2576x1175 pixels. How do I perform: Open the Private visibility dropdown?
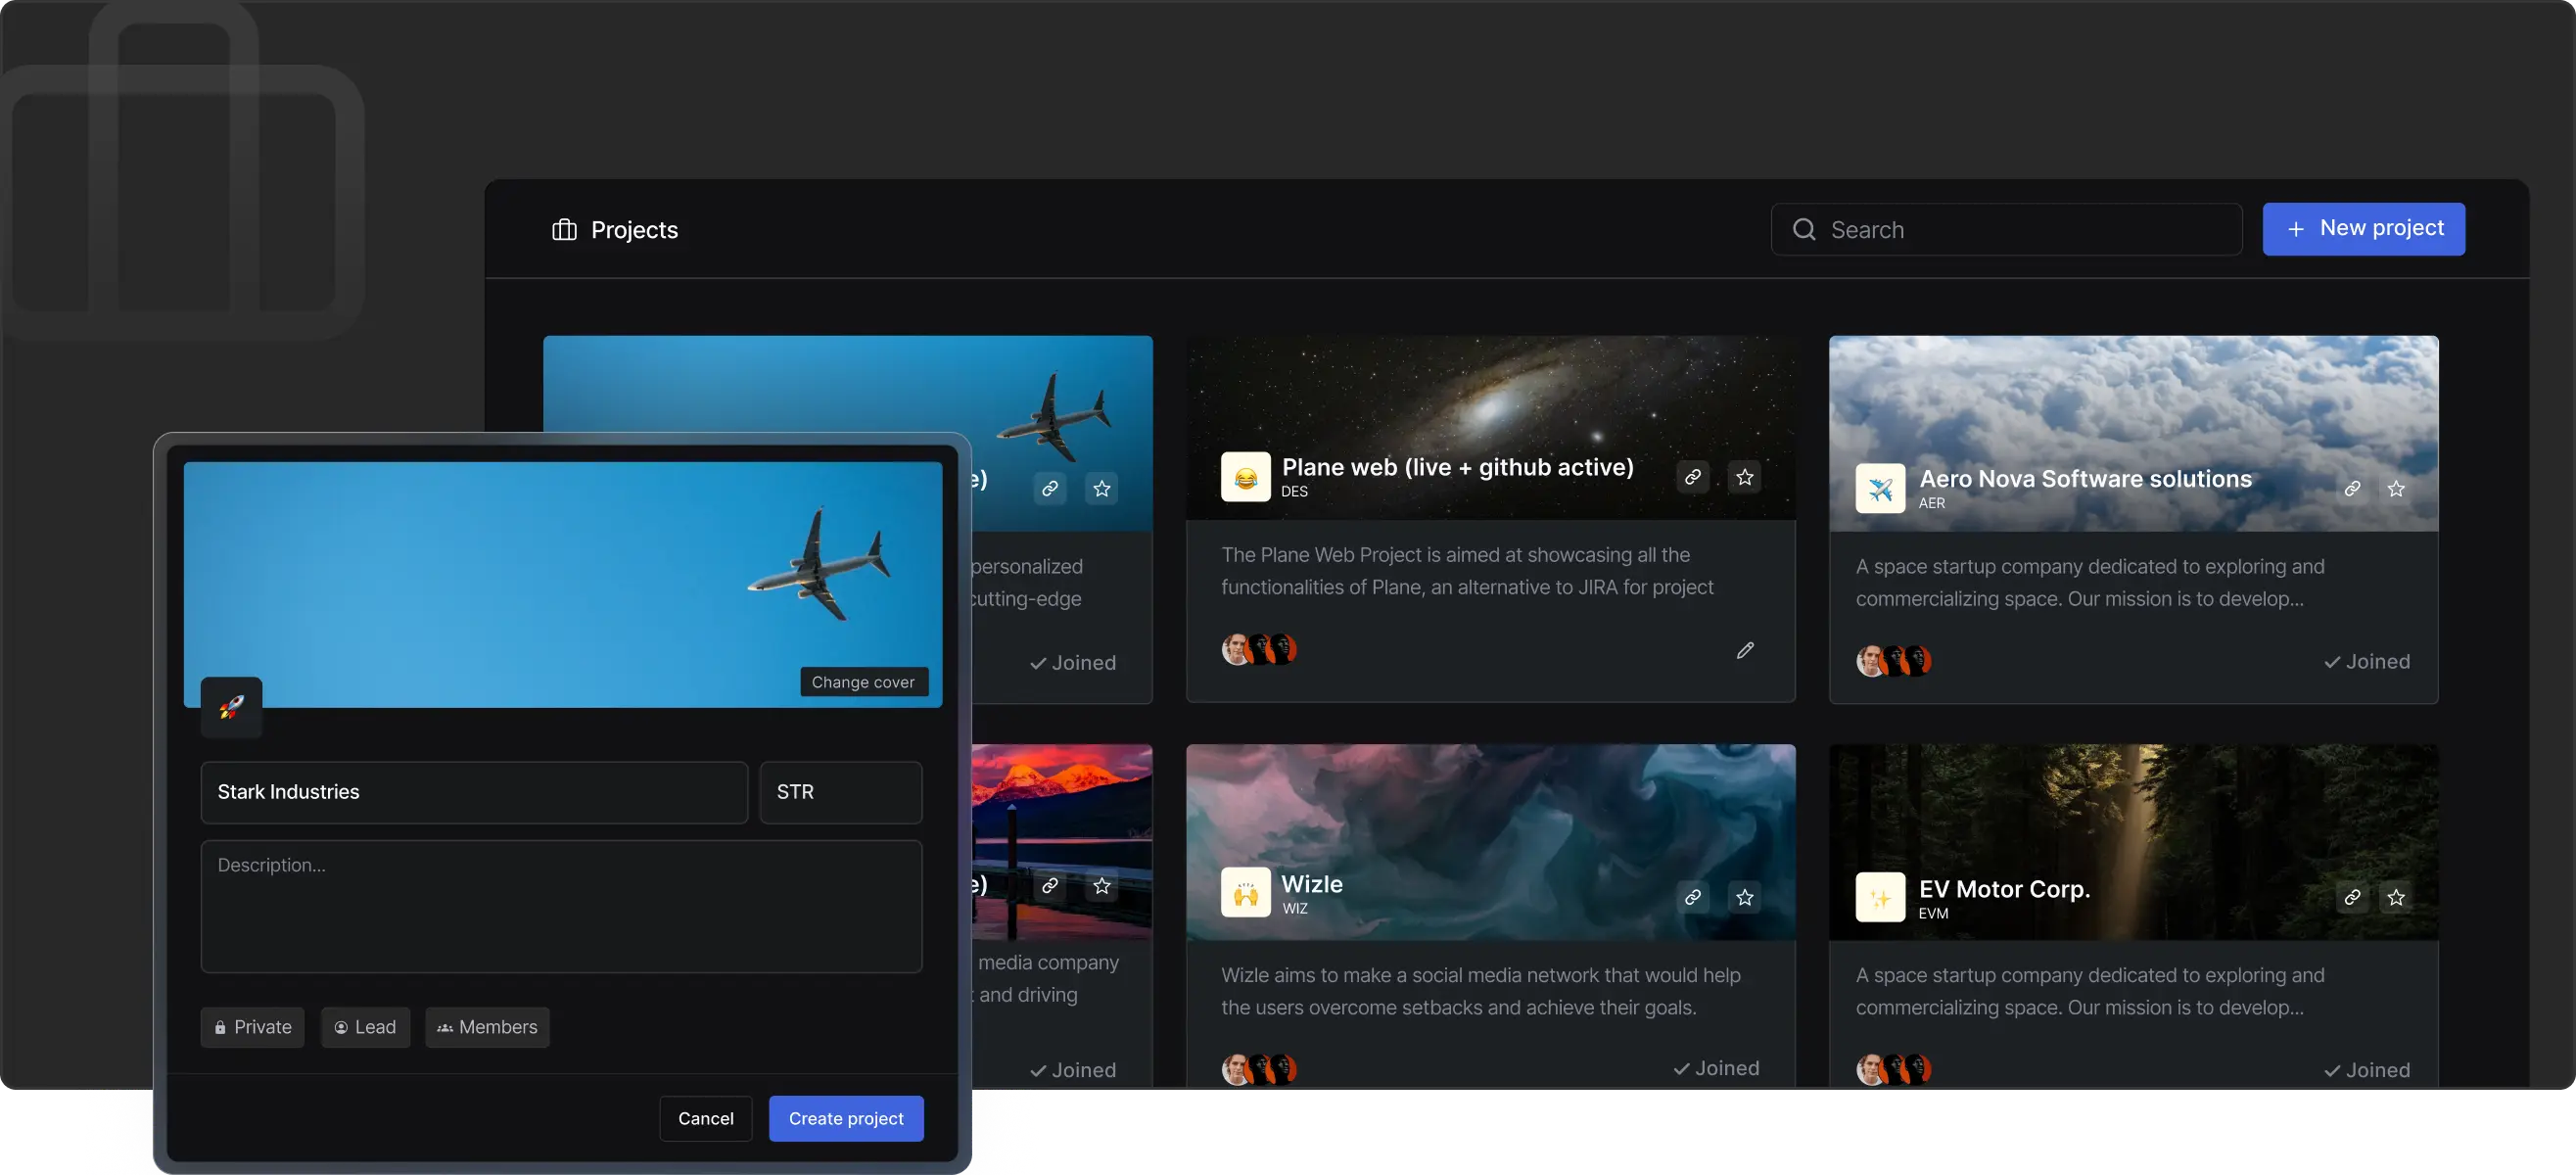[x=252, y=1027]
